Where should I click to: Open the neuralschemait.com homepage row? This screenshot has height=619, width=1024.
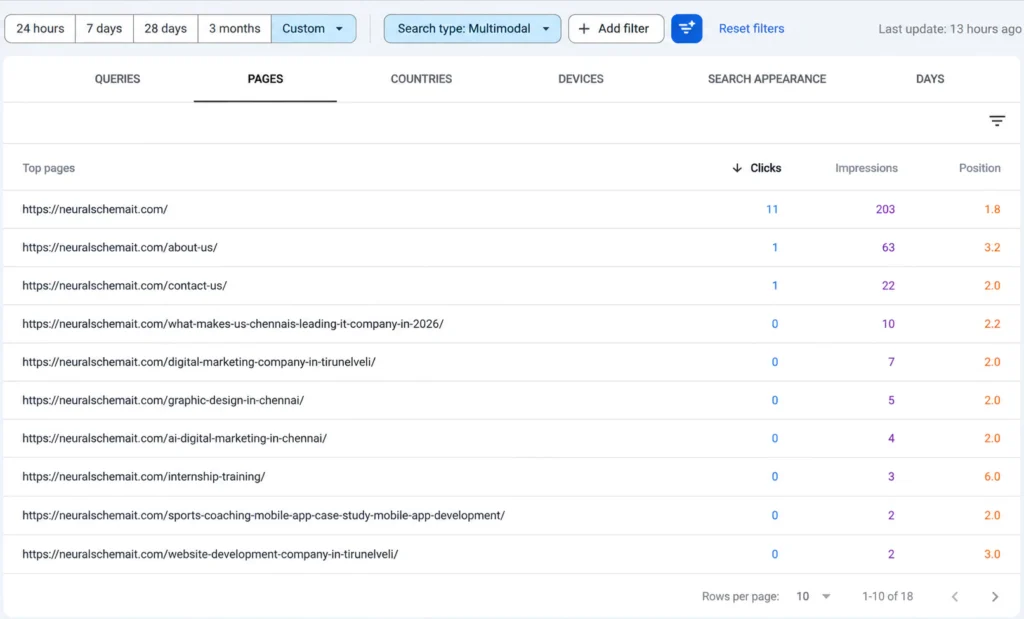pyautogui.click(x=511, y=209)
